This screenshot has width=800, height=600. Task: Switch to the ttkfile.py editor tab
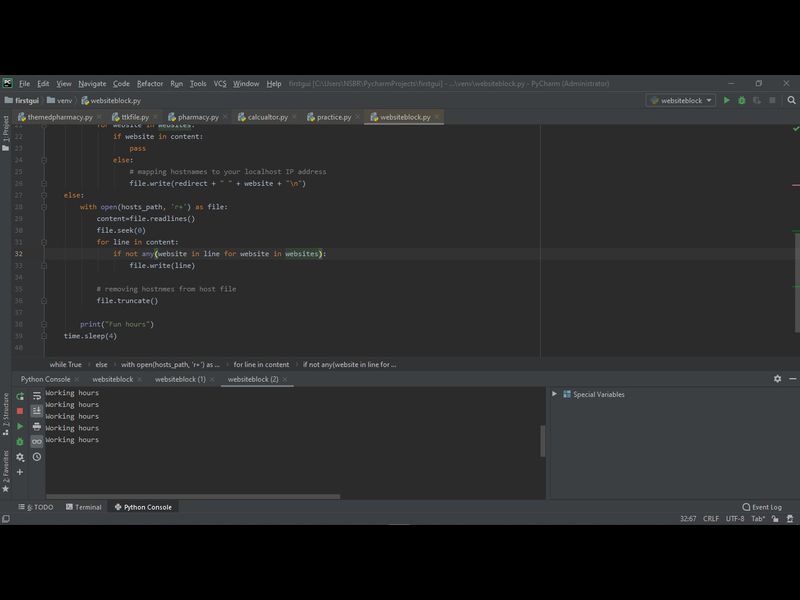click(x=135, y=117)
